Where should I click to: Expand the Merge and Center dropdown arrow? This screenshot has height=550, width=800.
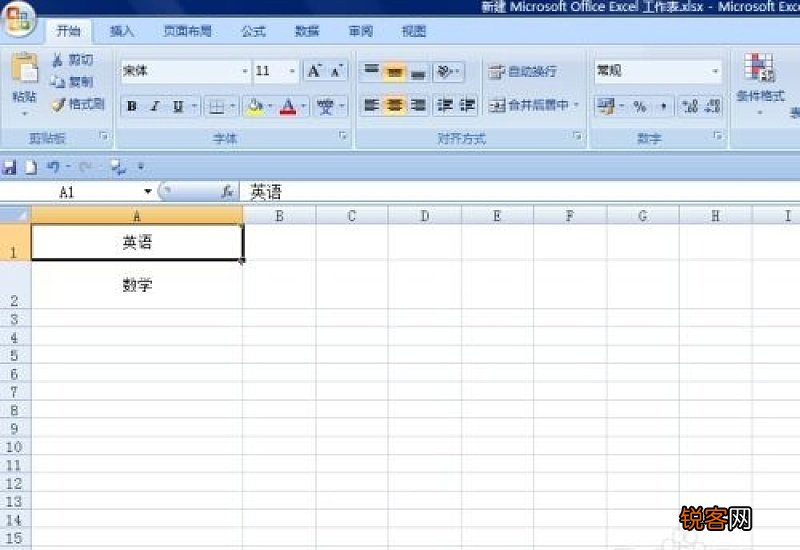pyautogui.click(x=577, y=105)
